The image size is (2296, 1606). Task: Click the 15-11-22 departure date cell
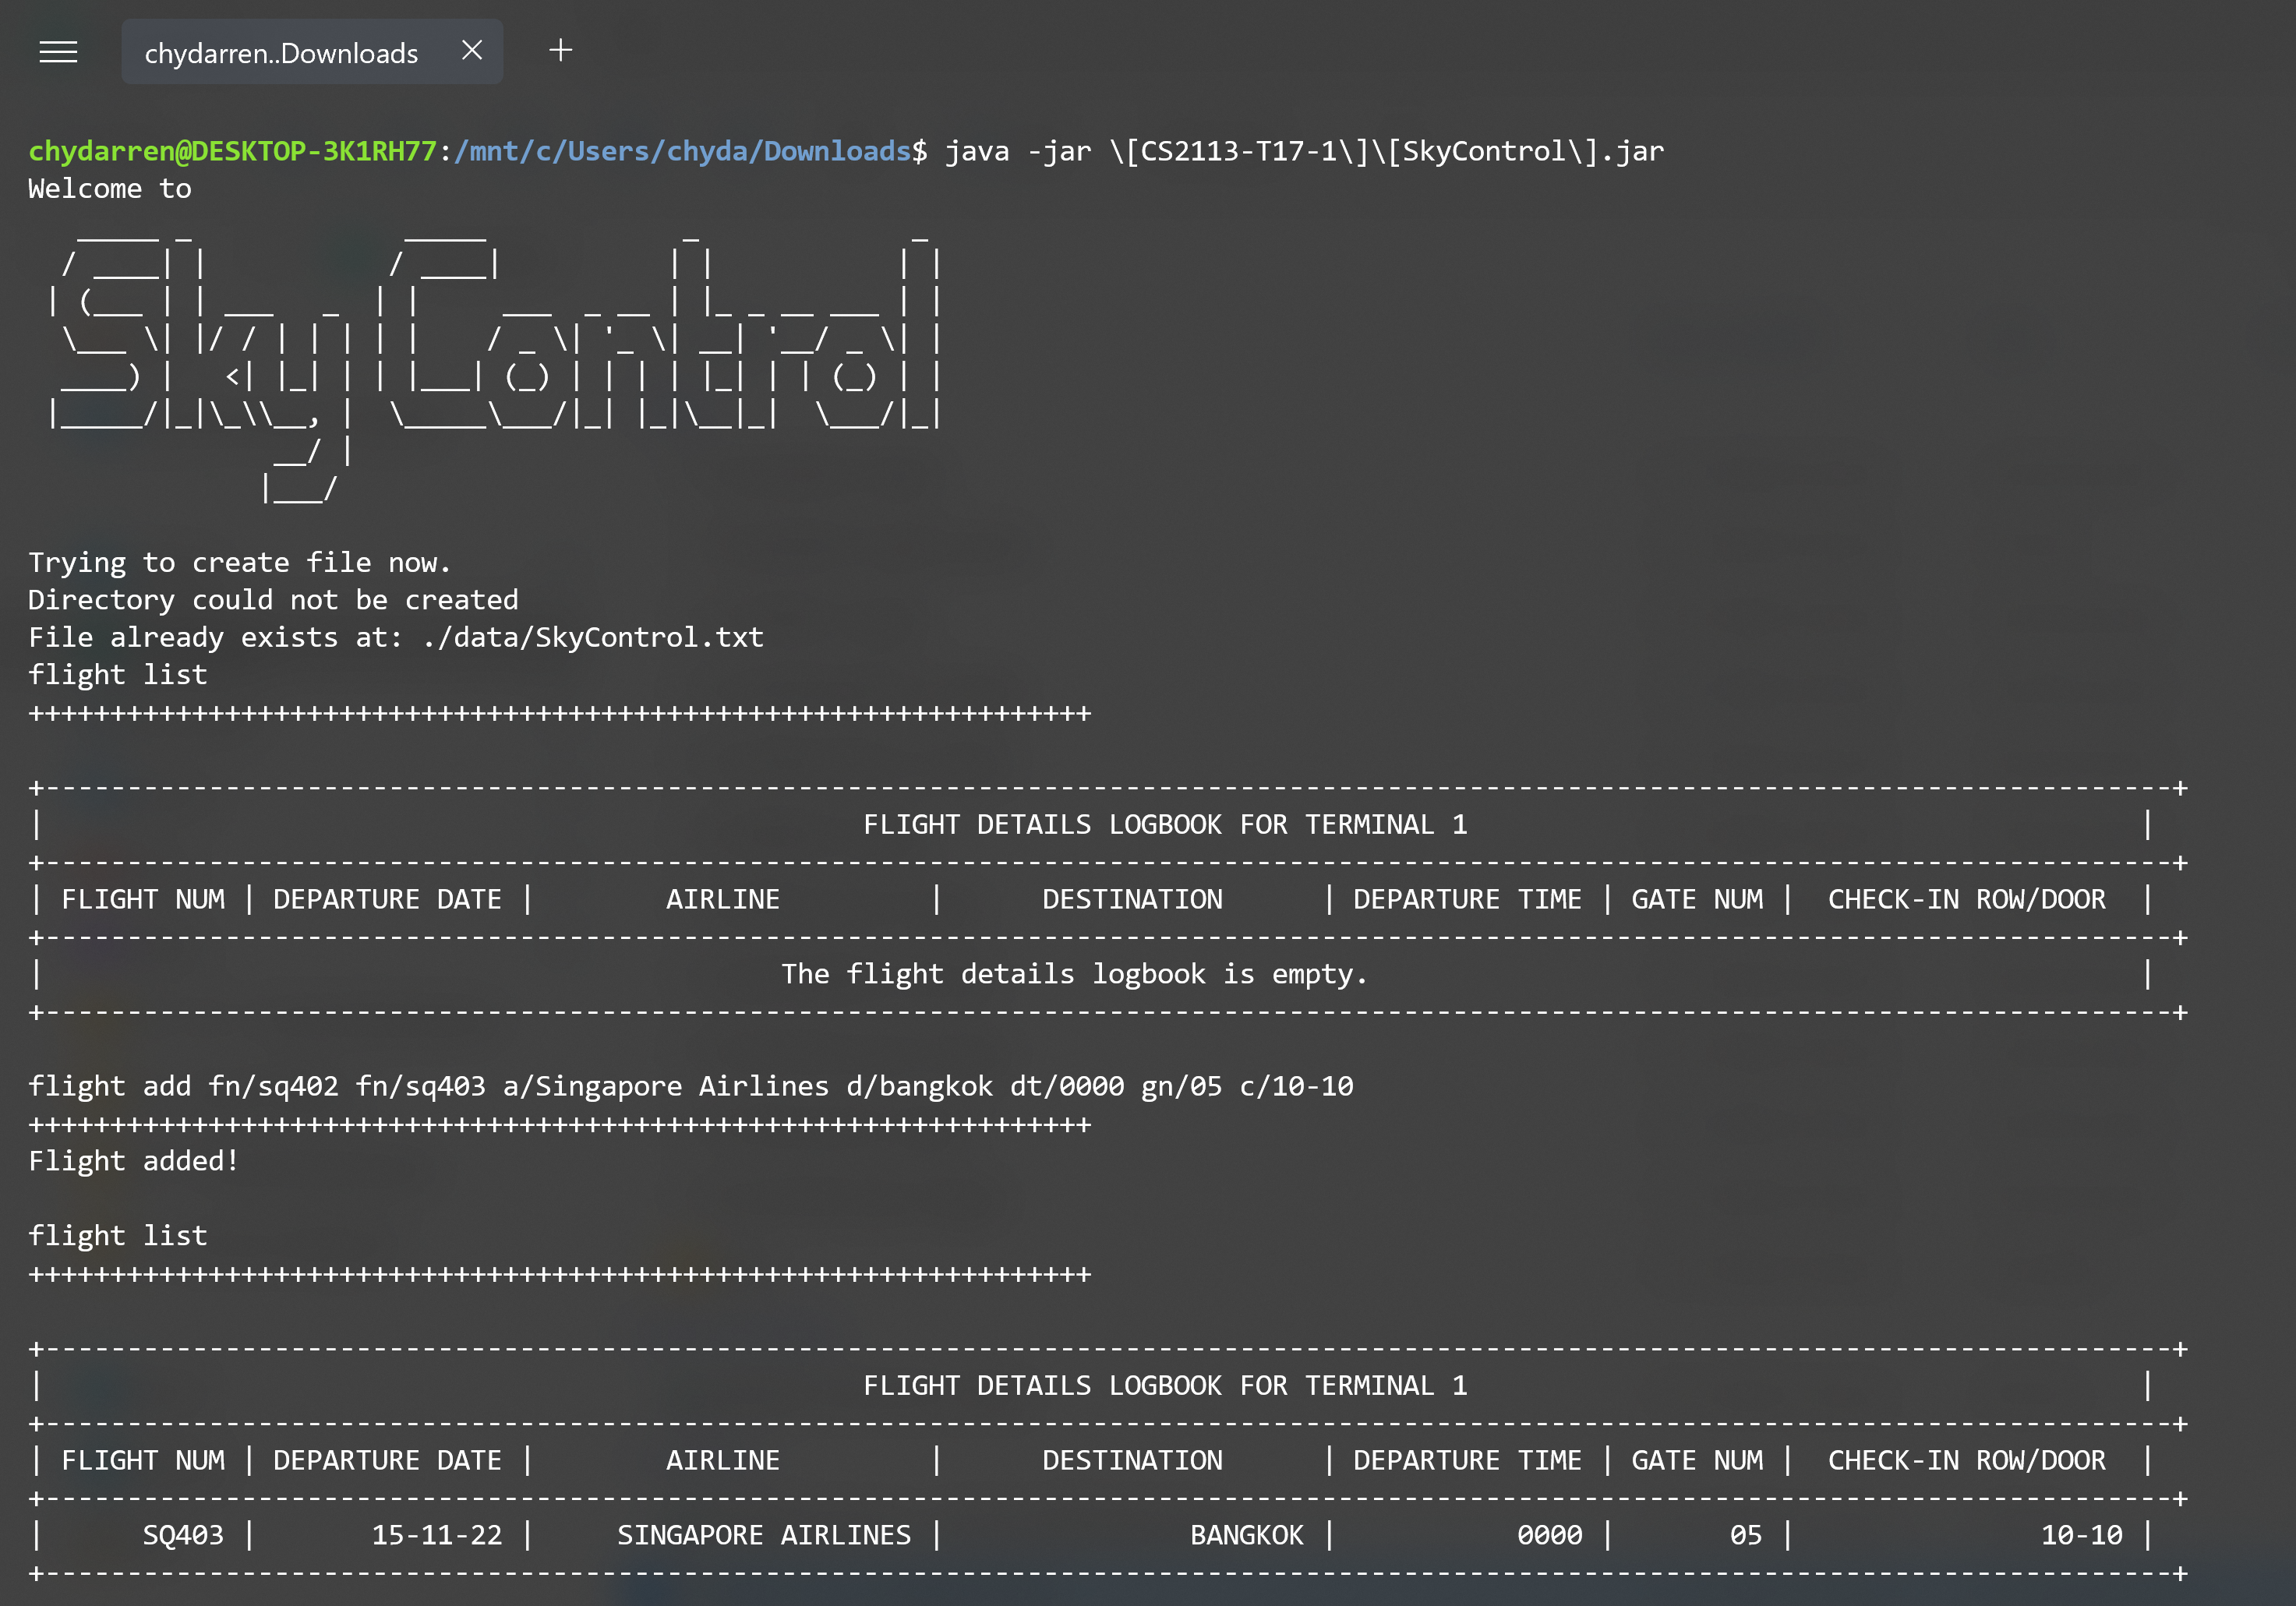[x=437, y=1535]
